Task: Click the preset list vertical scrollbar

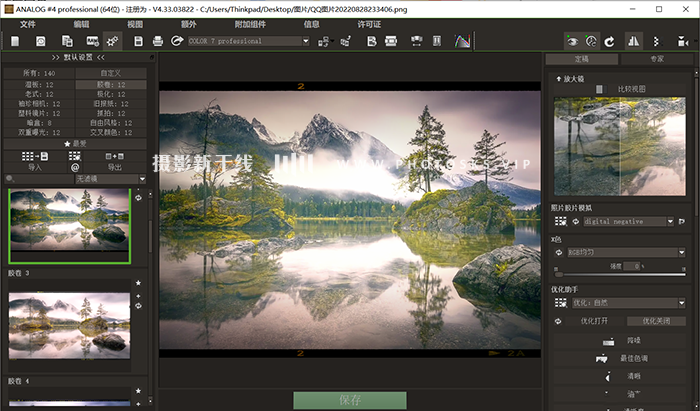Action: tap(150, 237)
